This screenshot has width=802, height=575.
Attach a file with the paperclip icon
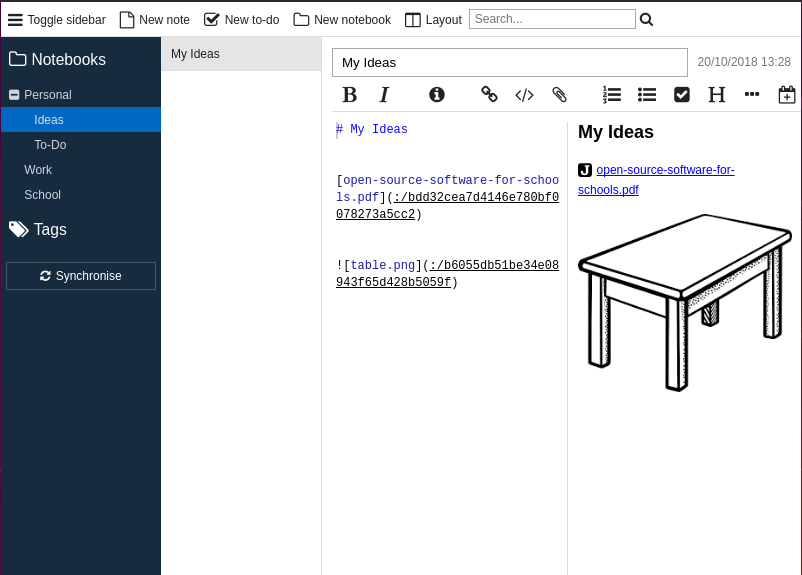coord(560,95)
